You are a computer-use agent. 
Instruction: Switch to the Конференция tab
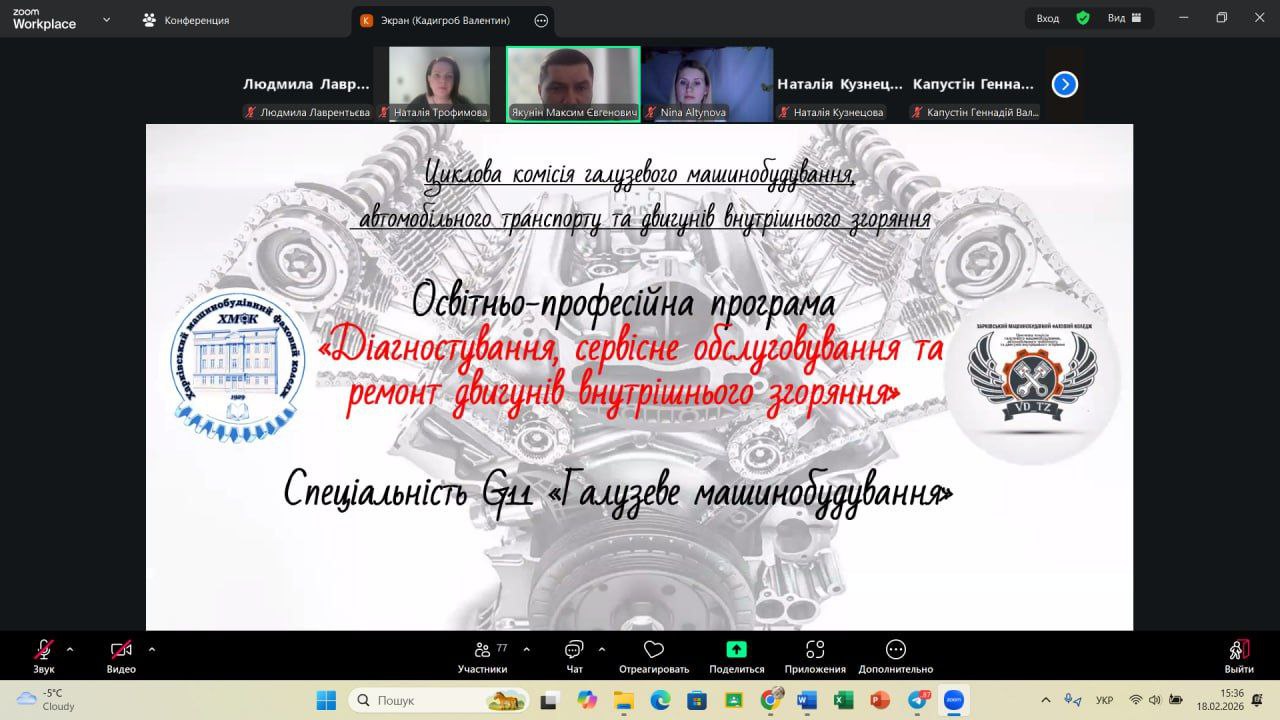[186, 20]
